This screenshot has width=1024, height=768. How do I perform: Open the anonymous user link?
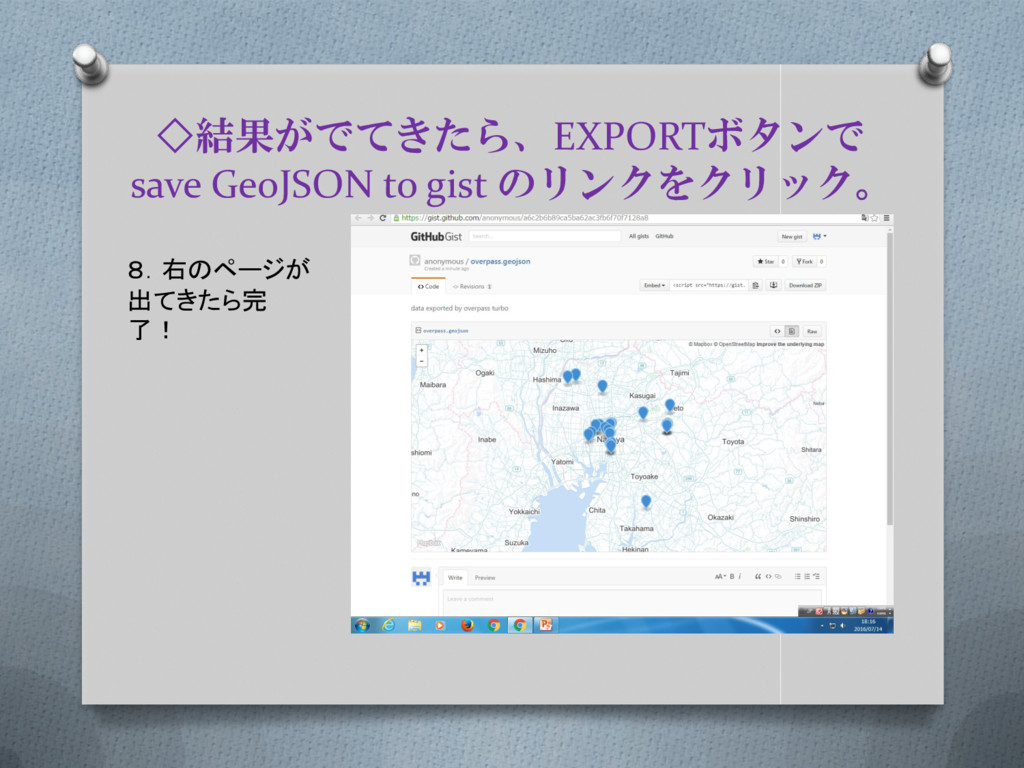(x=443, y=261)
